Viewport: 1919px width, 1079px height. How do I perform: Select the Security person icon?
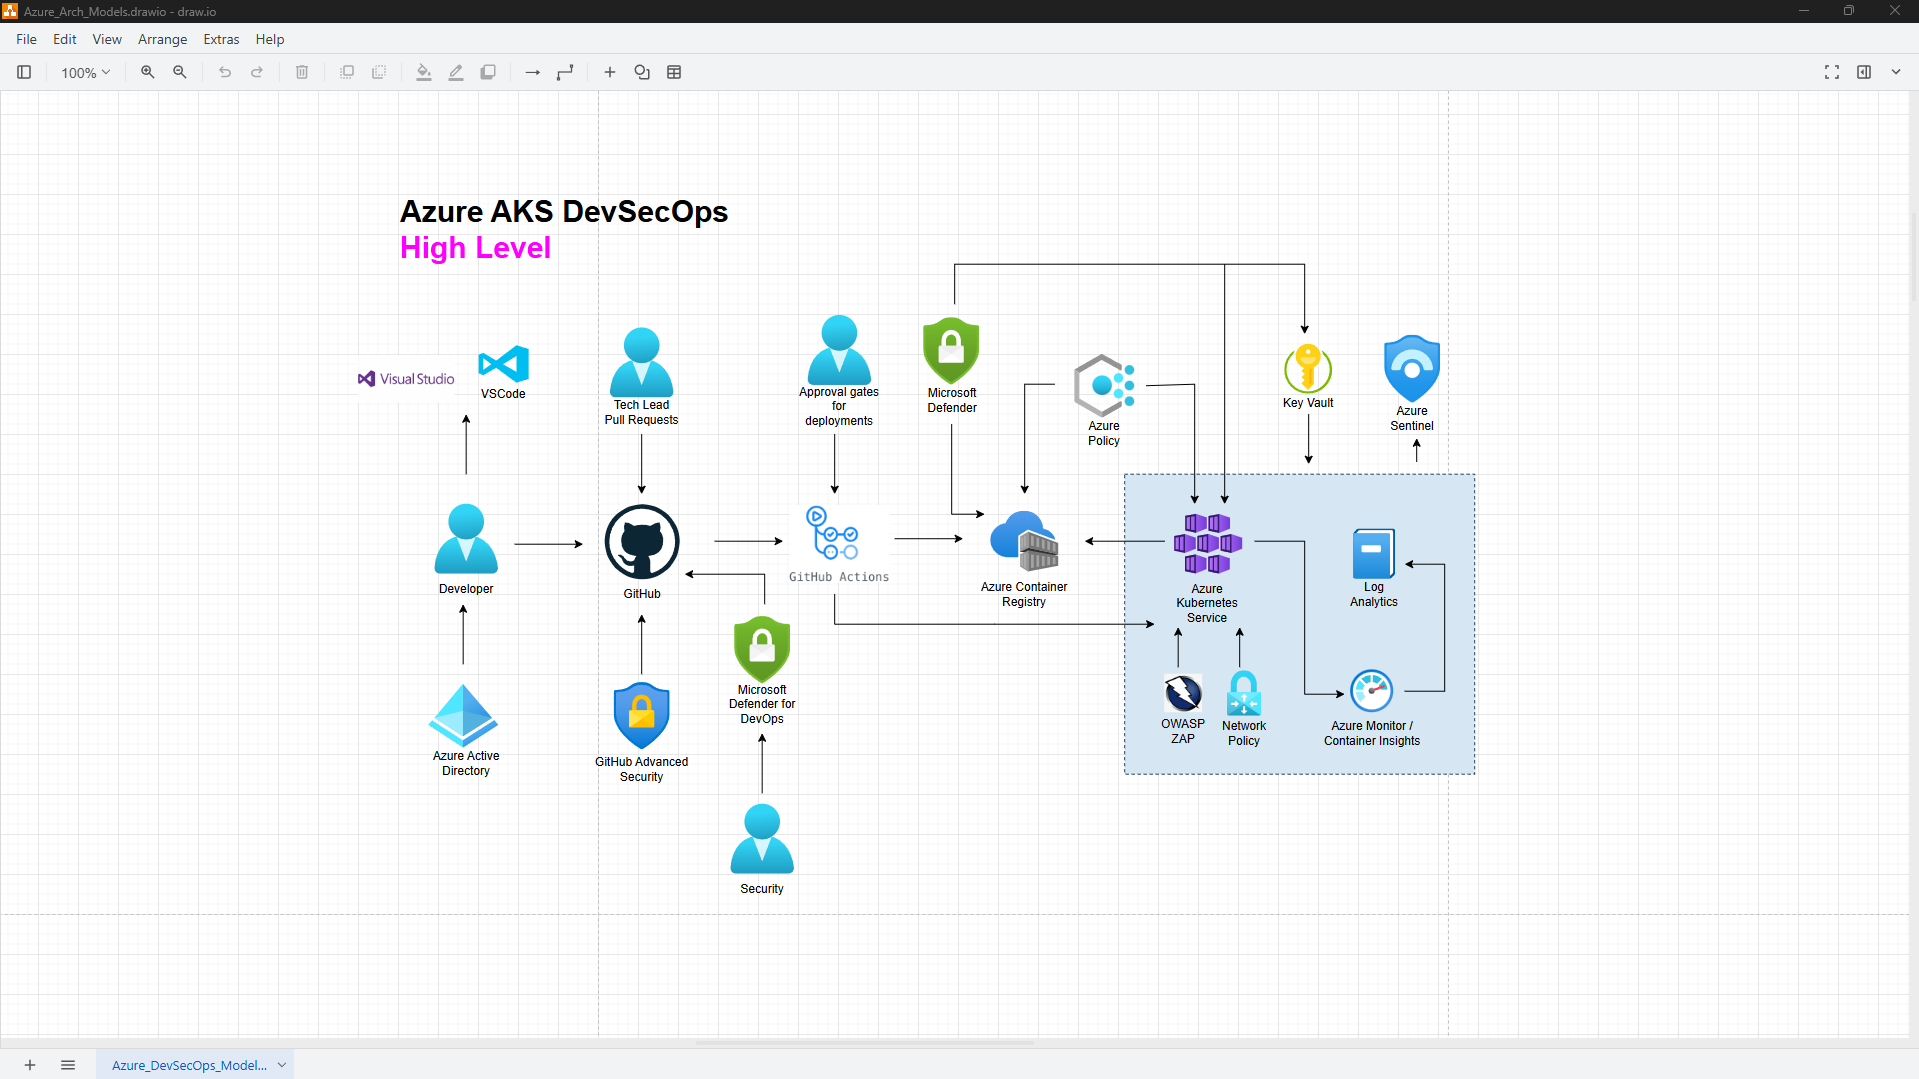coord(762,839)
